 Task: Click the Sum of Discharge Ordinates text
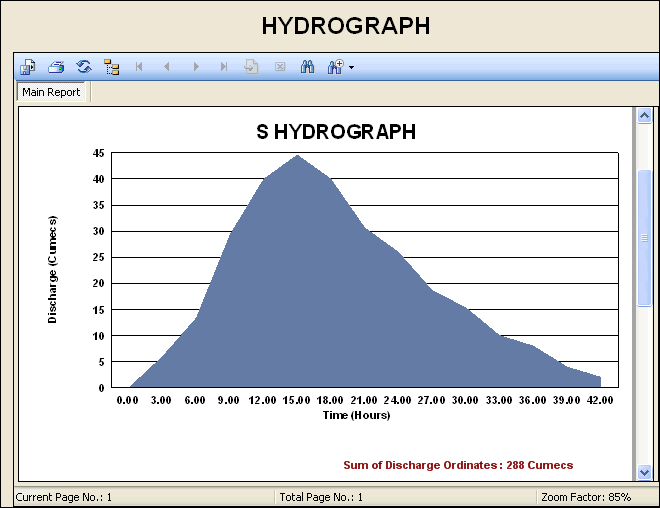pos(458,465)
